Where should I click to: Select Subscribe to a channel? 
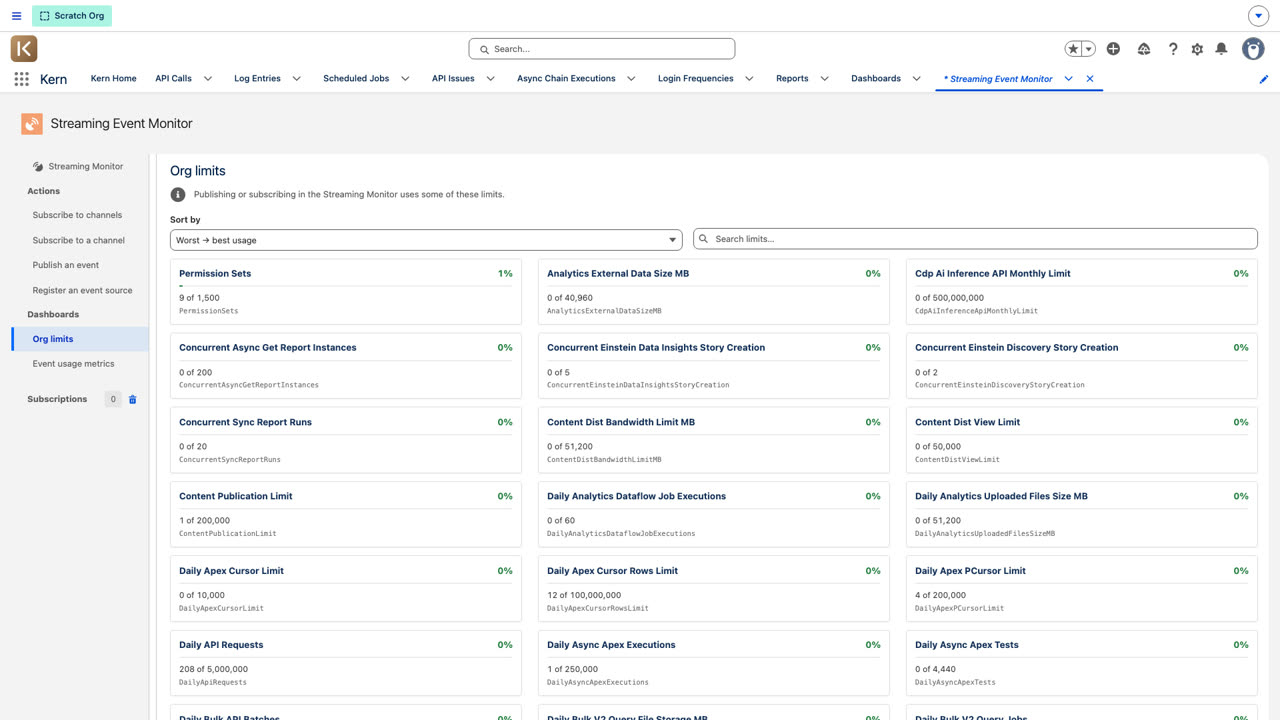click(79, 240)
